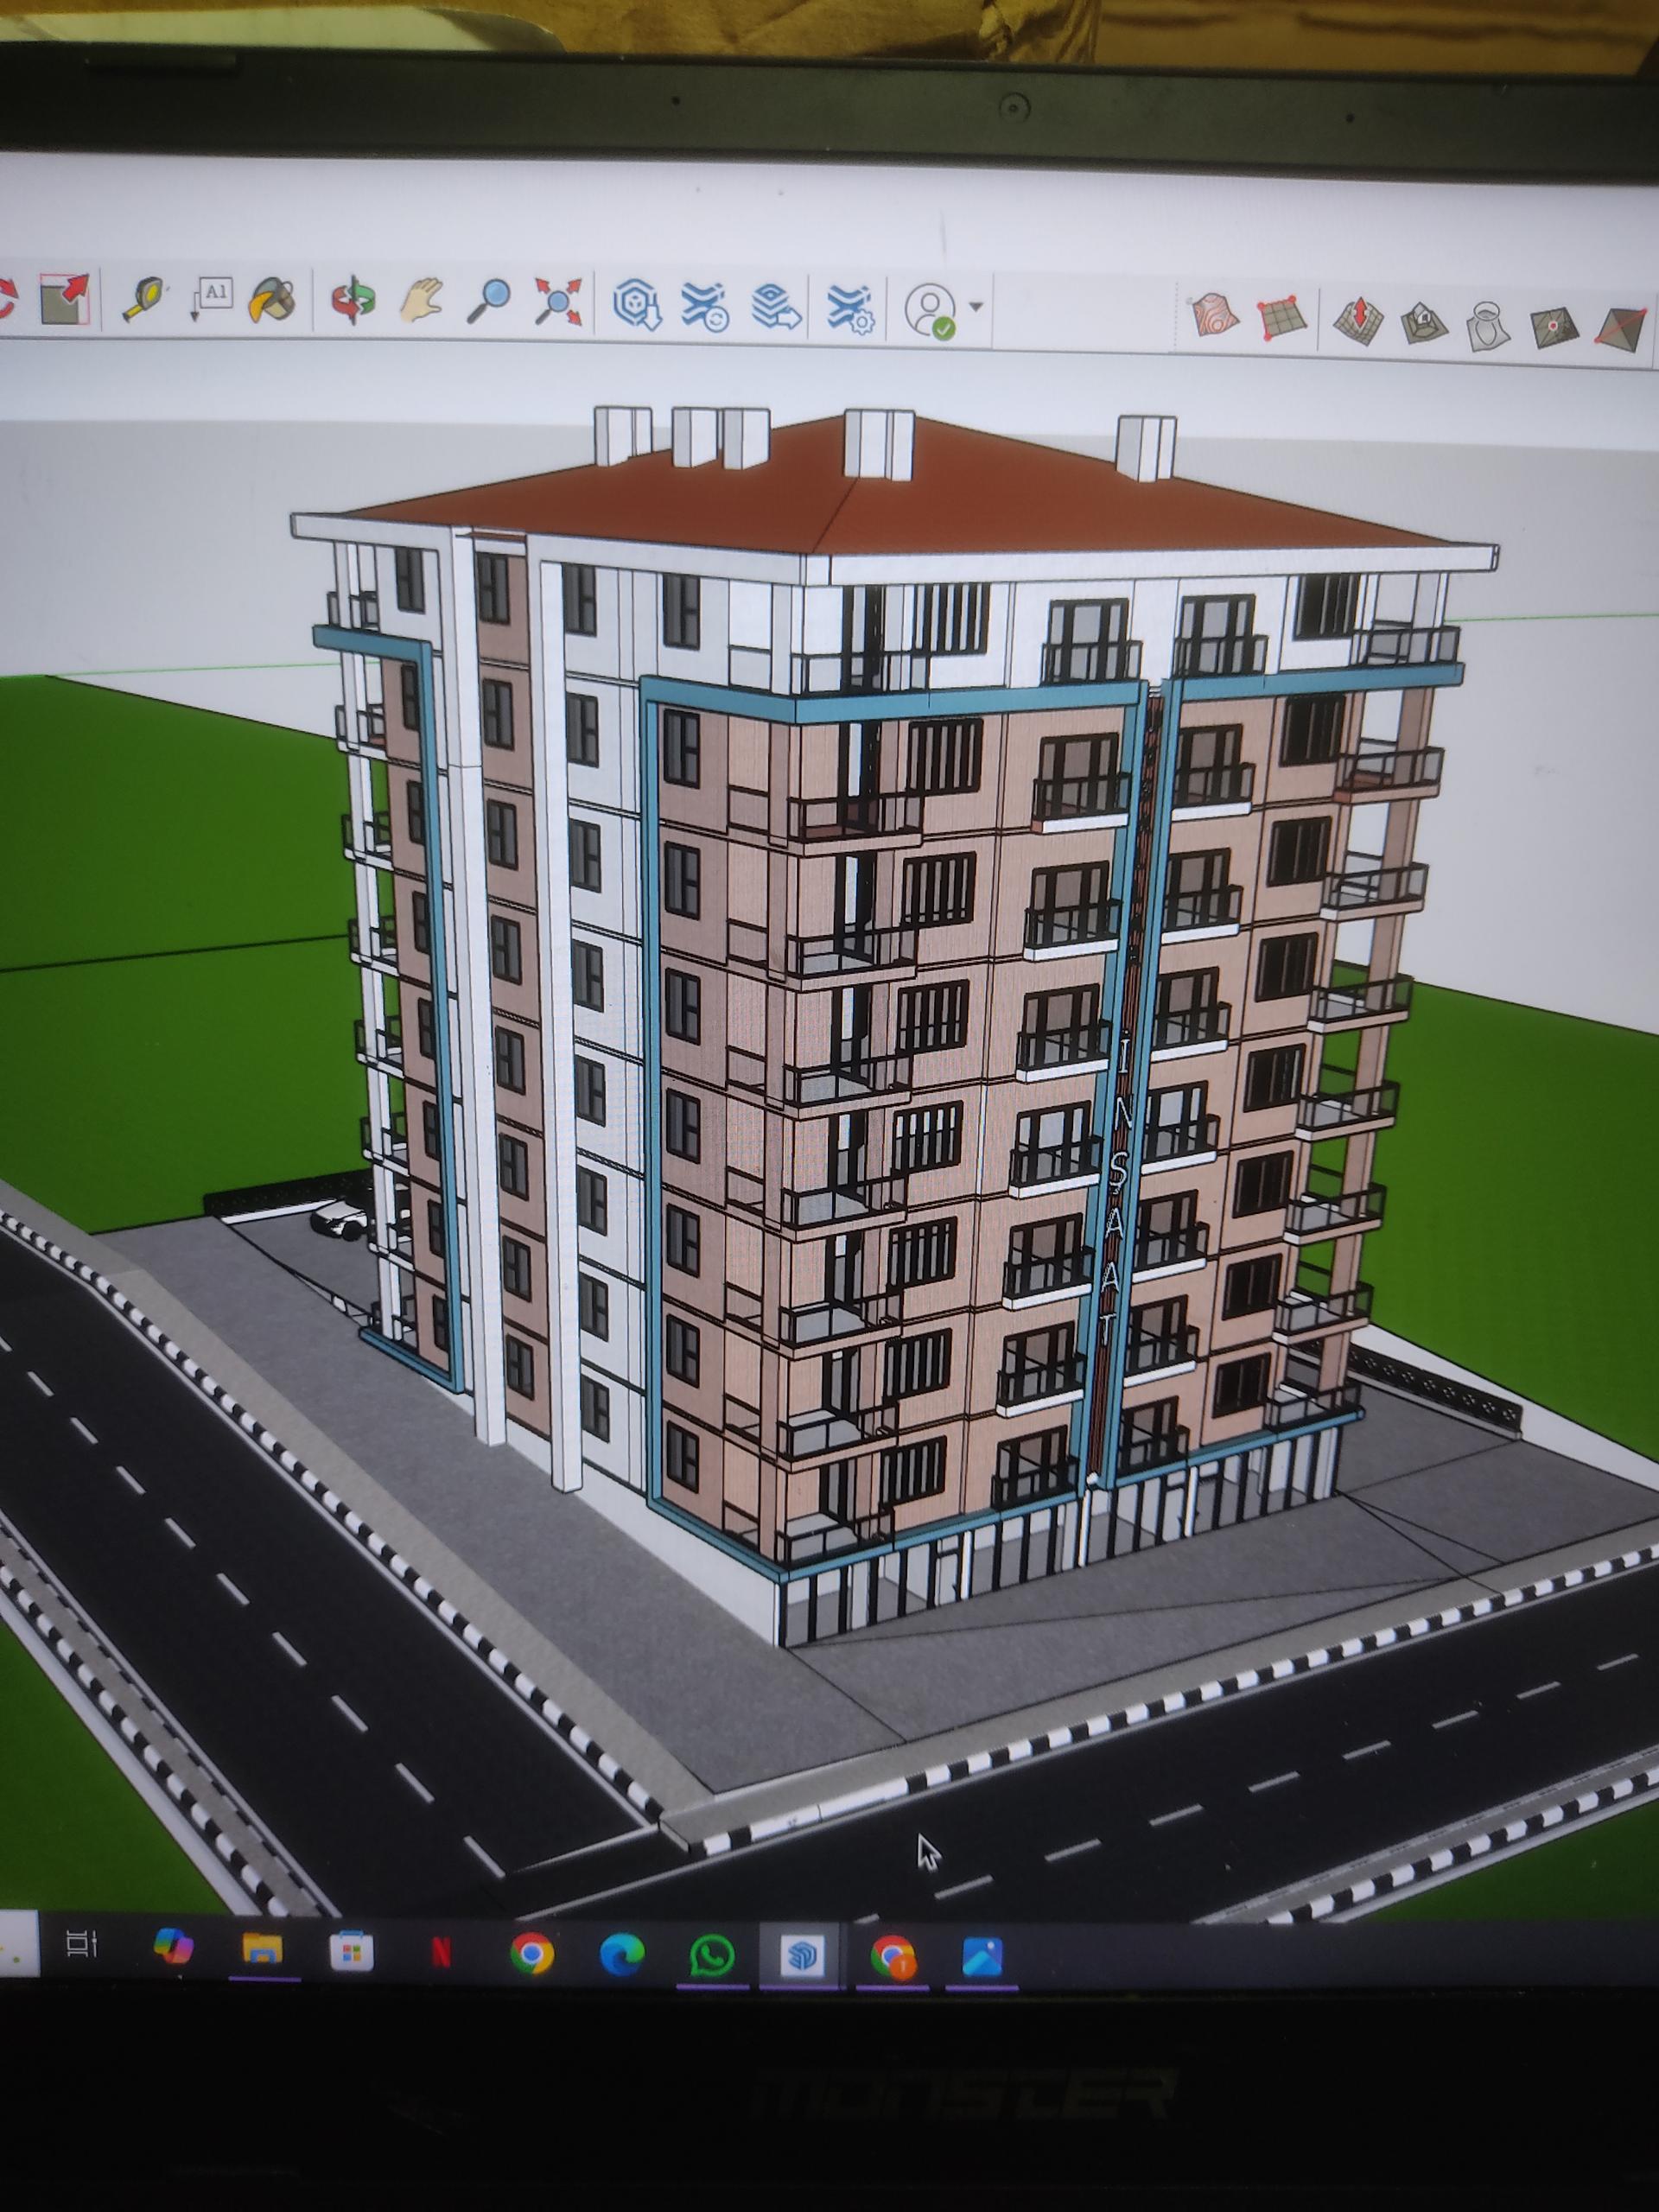Open the Extension Warehouse icon

point(705,306)
